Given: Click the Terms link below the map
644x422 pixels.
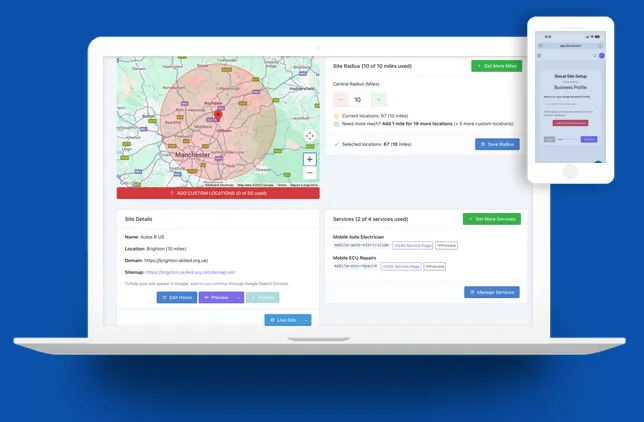Looking at the screenshot, I should [282, 185].
